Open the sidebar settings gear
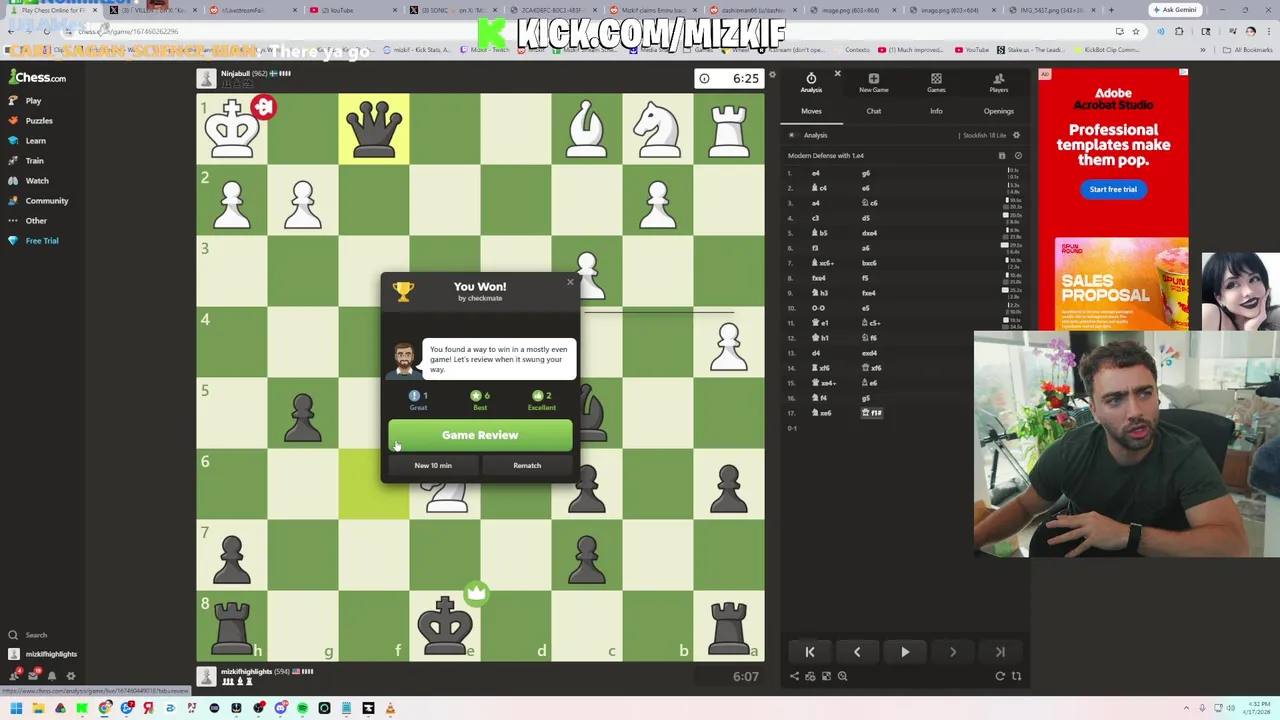This screenshot has width=1280, height=720. point(70,676)
